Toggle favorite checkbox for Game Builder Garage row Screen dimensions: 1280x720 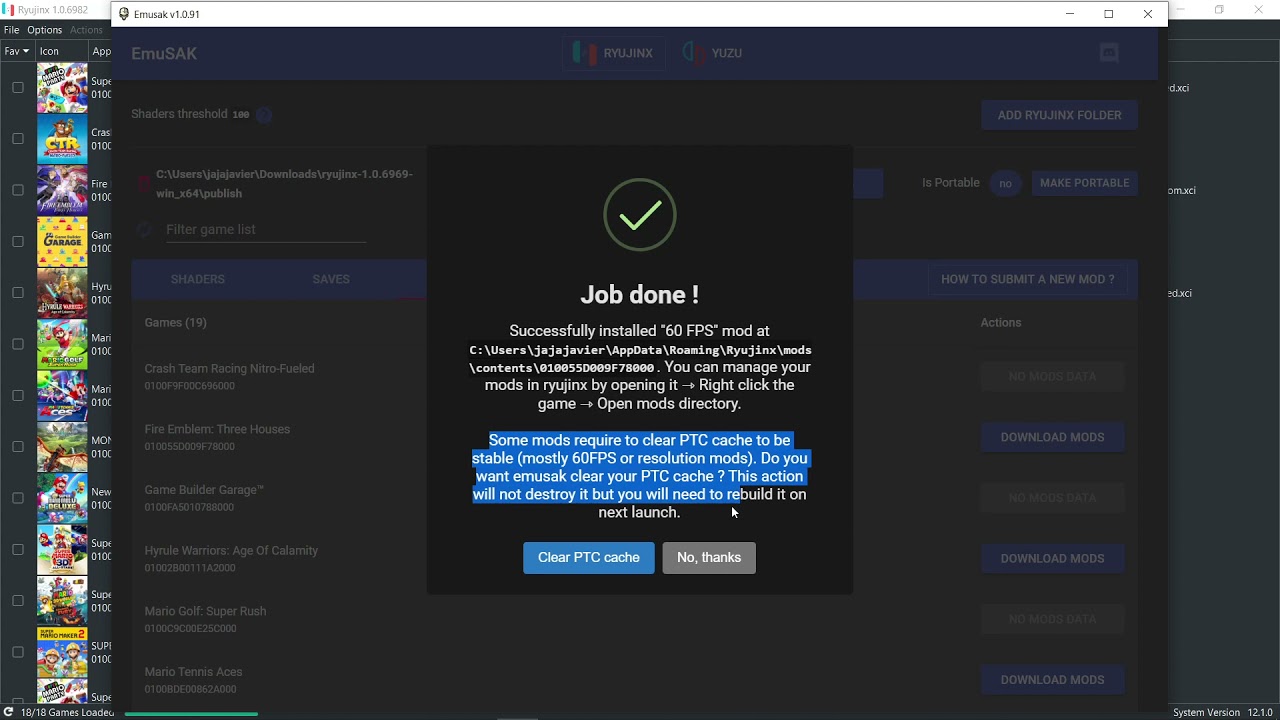coord(18,241)
